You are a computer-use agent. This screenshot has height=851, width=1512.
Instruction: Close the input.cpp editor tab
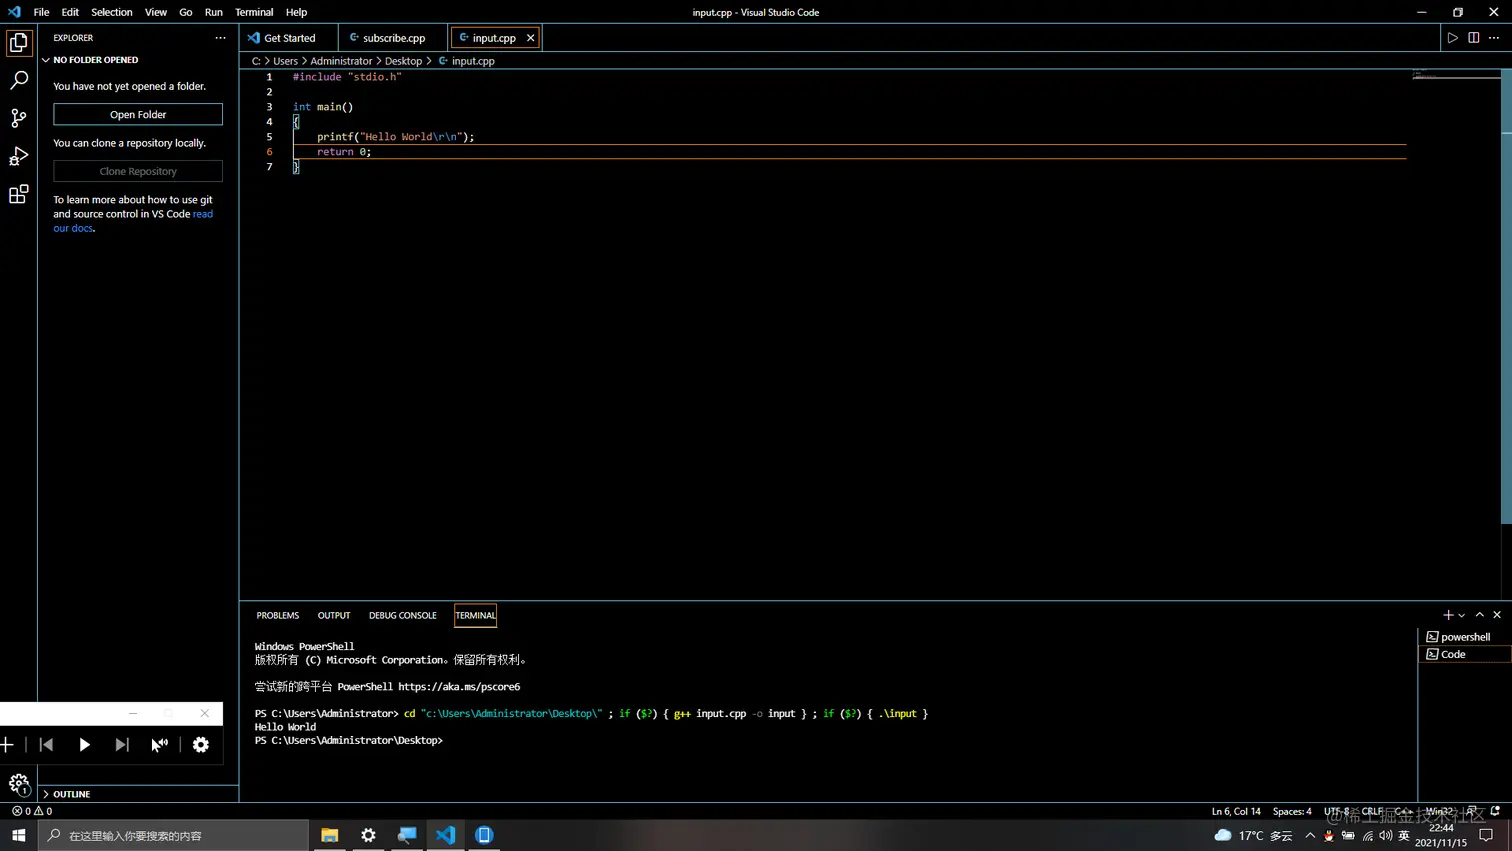[530, 38]
